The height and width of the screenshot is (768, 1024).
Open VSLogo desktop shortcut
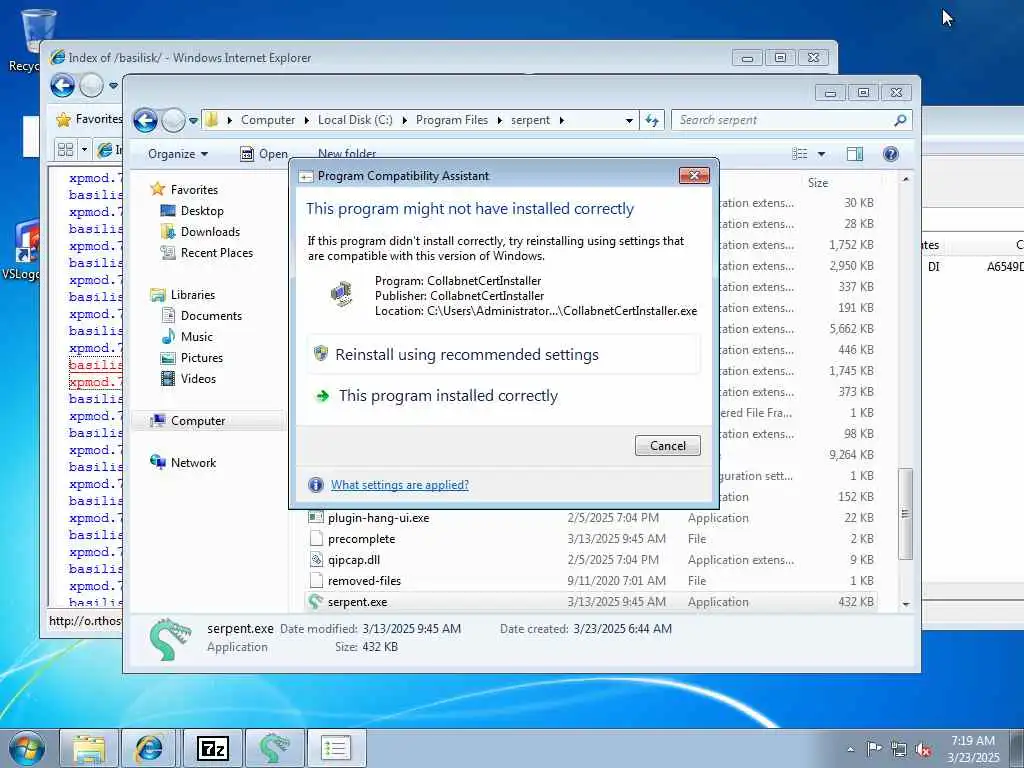pos(21,251)
